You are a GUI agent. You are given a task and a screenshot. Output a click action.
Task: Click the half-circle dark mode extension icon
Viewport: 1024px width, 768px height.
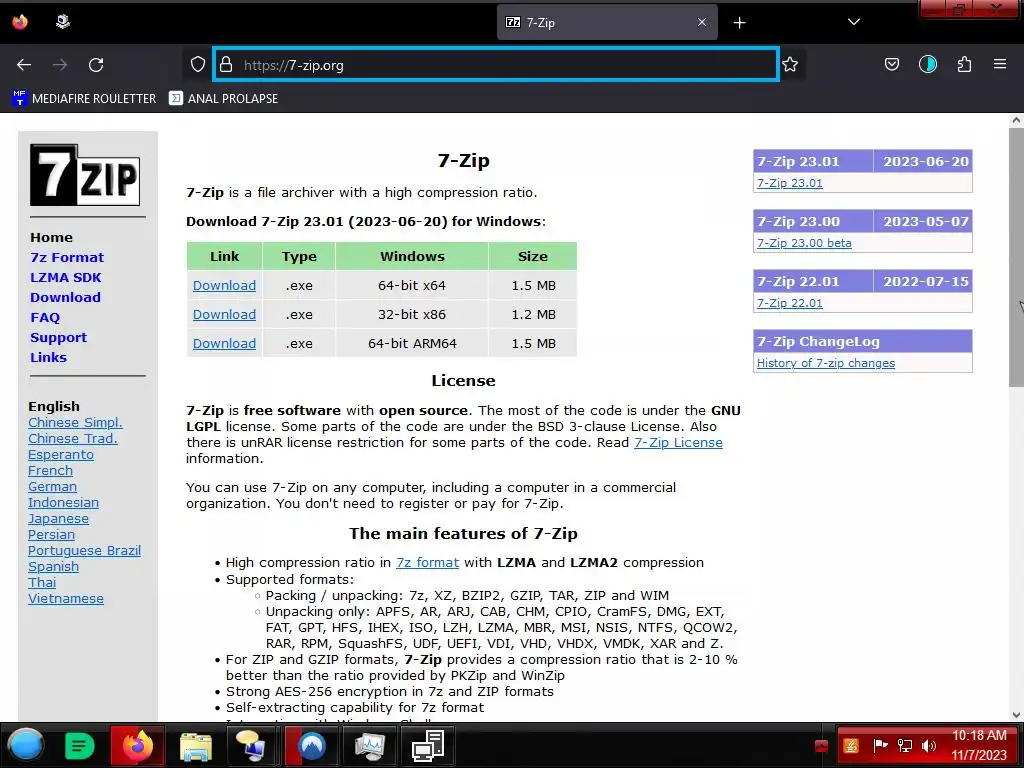[927, 64]
